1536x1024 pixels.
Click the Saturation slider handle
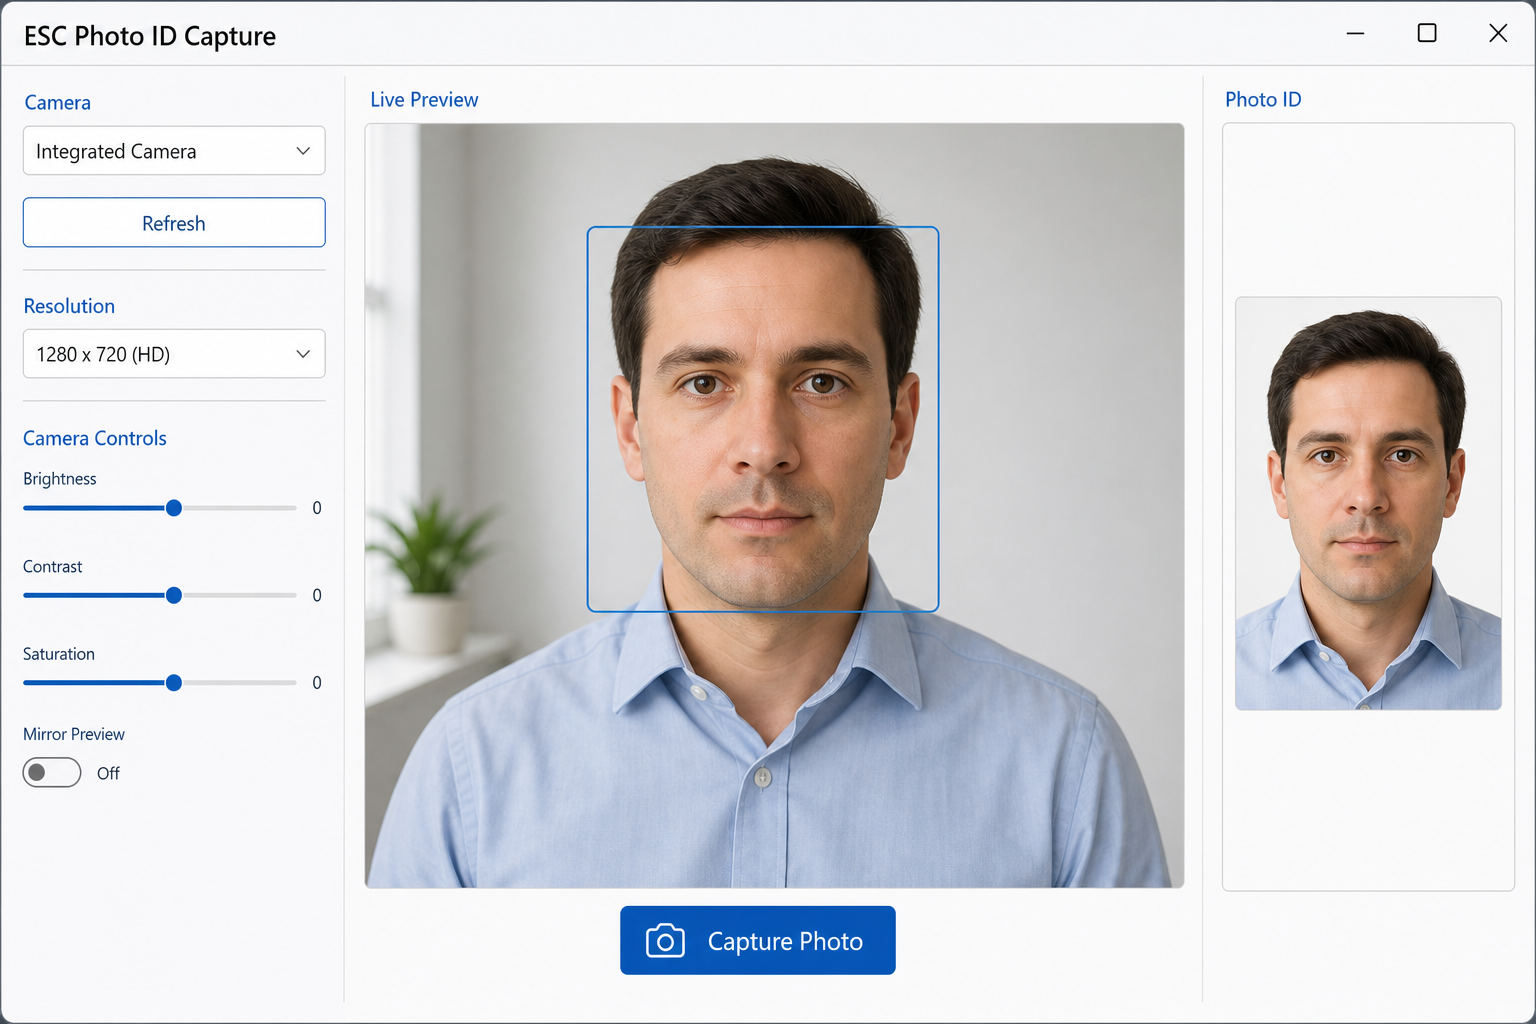tap(174, 683)
